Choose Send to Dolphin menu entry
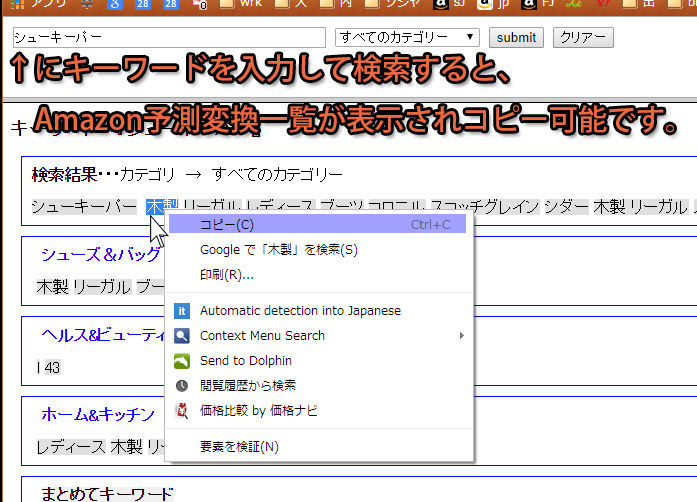Screen dimensions: 697x502 317,361
